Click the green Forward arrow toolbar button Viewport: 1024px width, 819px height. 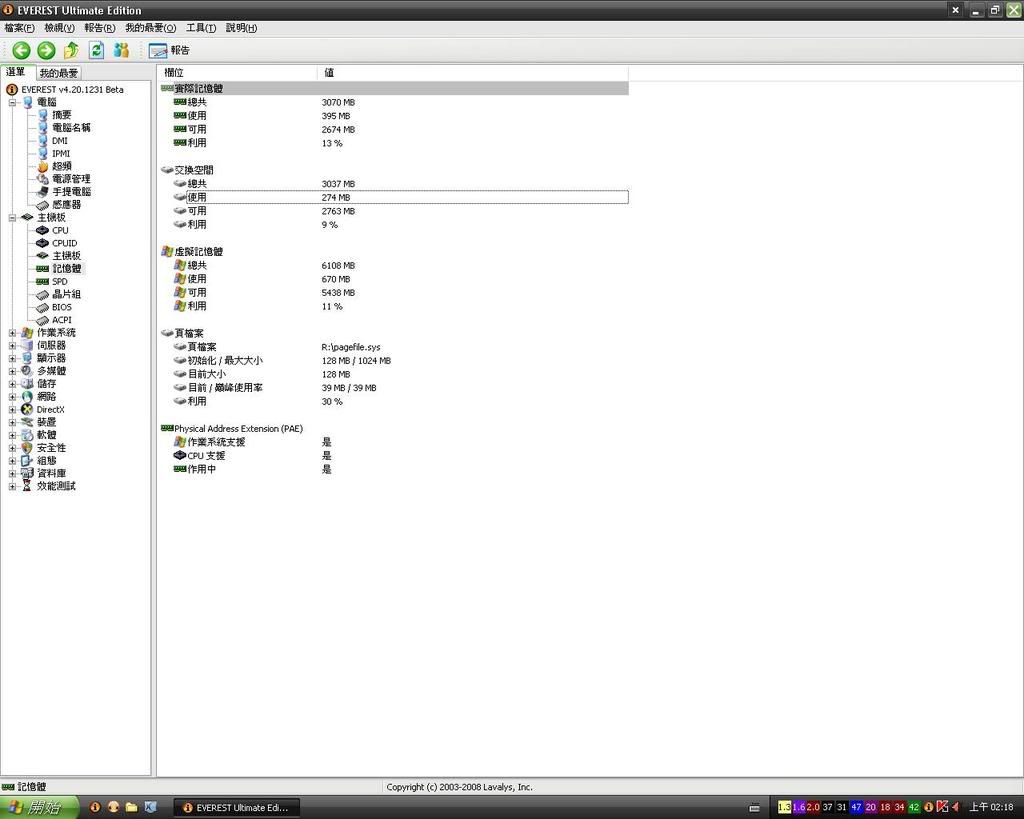(x=46, y=50)
